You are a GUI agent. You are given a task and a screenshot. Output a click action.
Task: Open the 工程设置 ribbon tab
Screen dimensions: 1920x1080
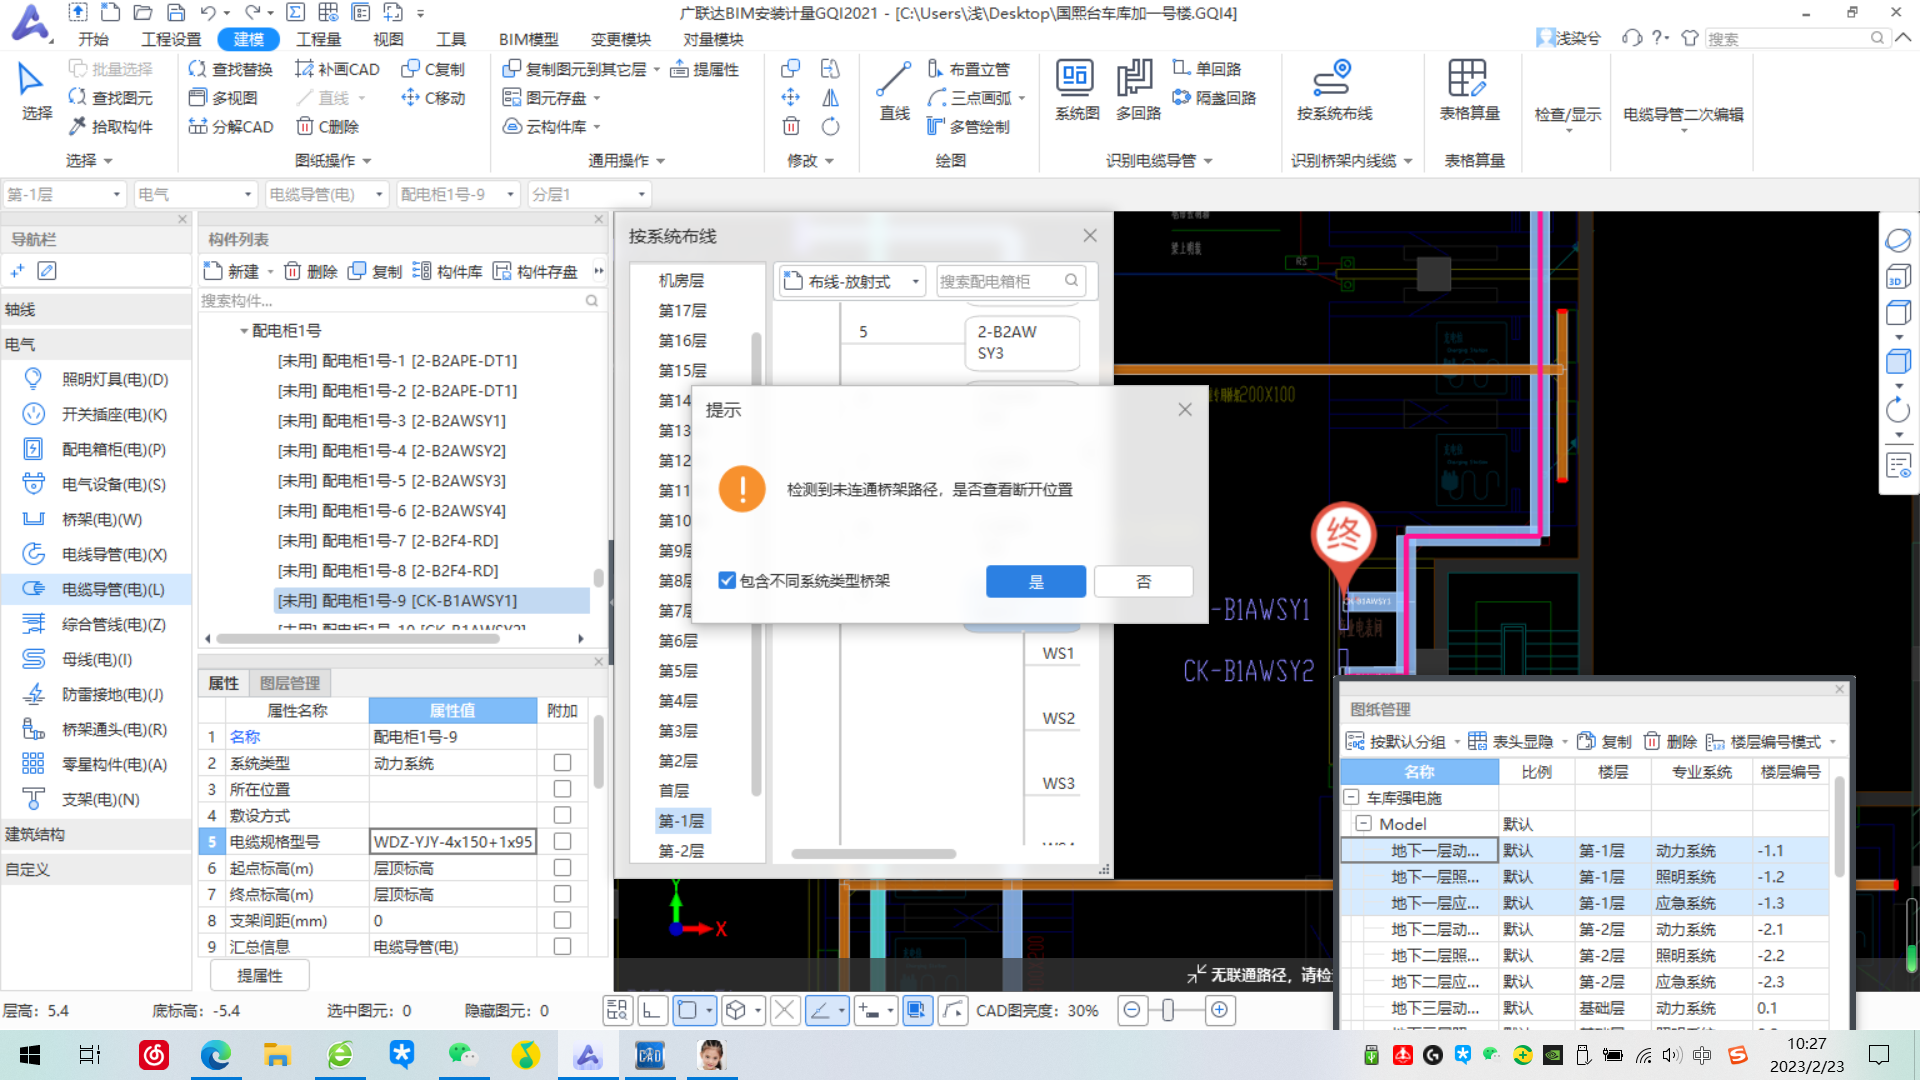coord(171,39)
